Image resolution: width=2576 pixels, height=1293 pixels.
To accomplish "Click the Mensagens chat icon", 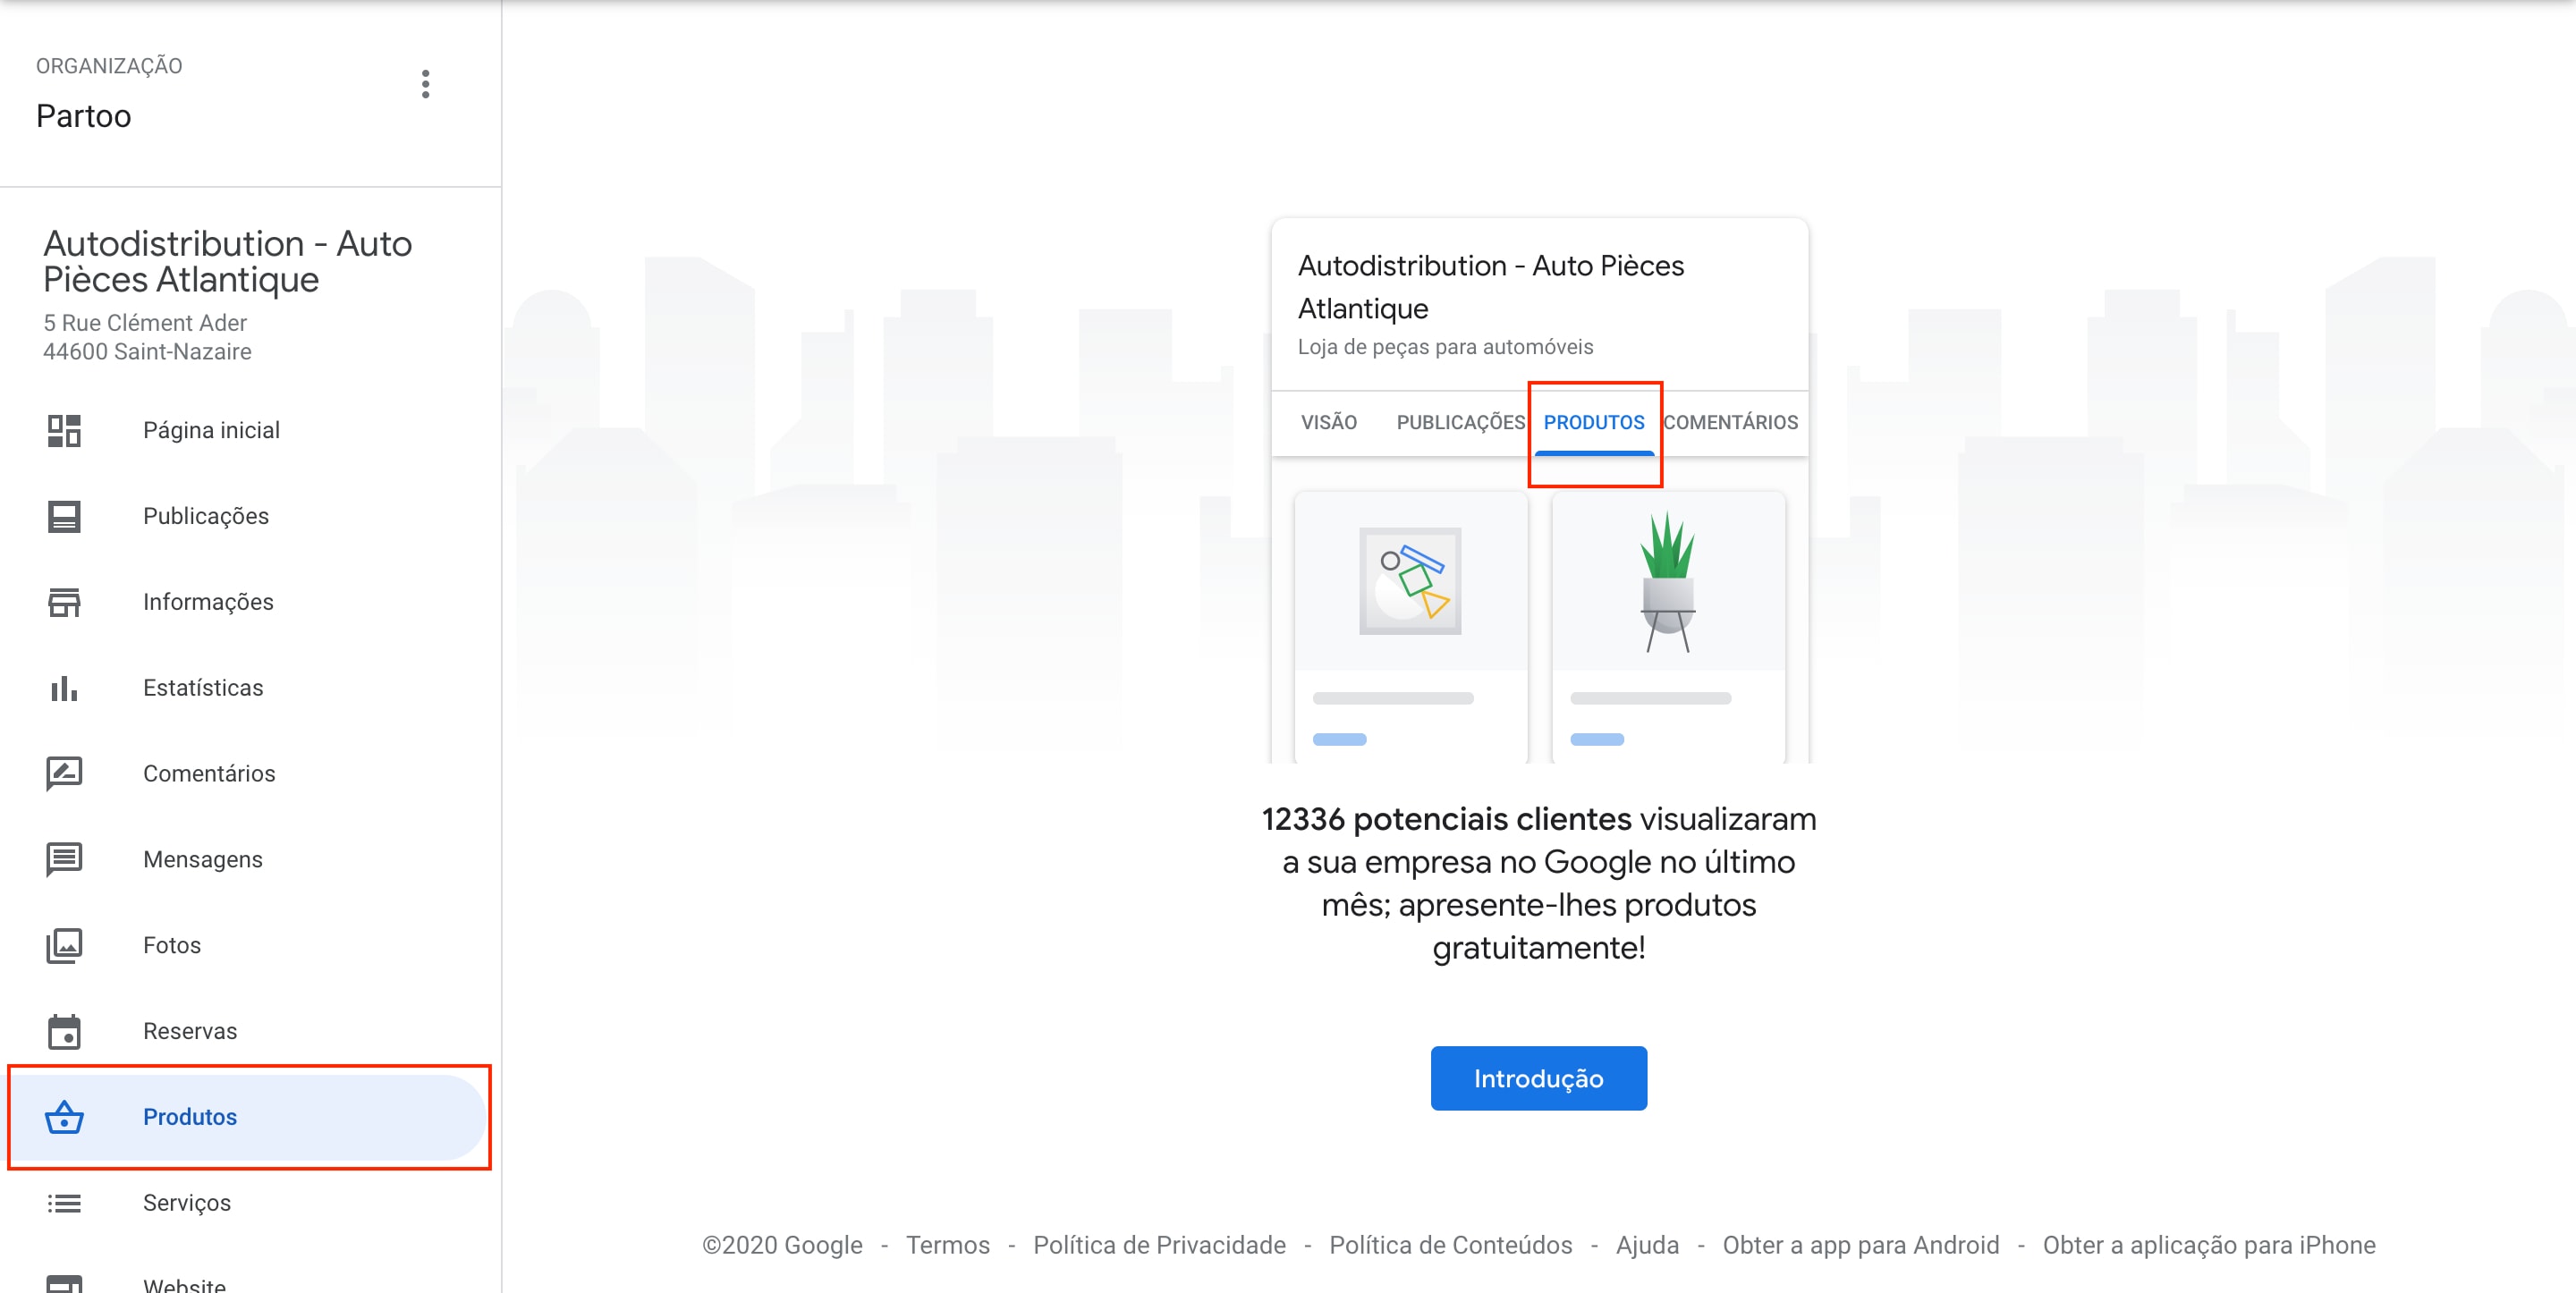I will (64, 859).
